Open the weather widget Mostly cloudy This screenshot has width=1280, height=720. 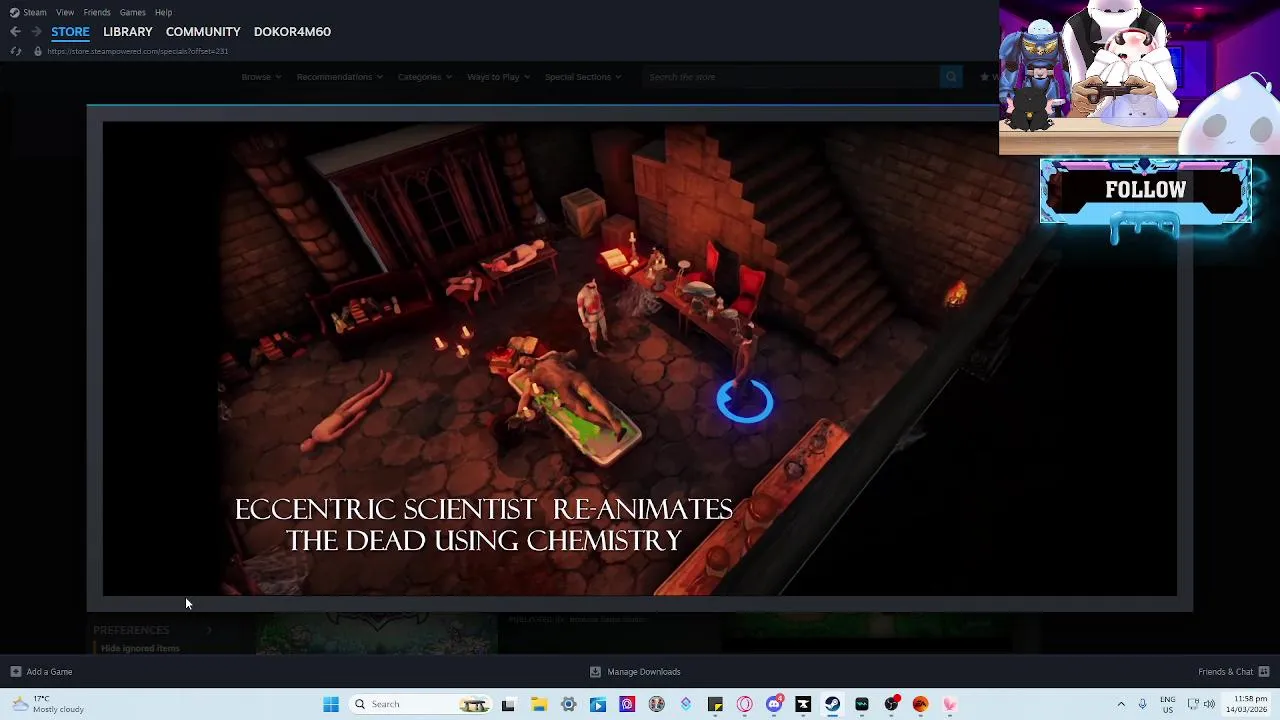point(47,704)
